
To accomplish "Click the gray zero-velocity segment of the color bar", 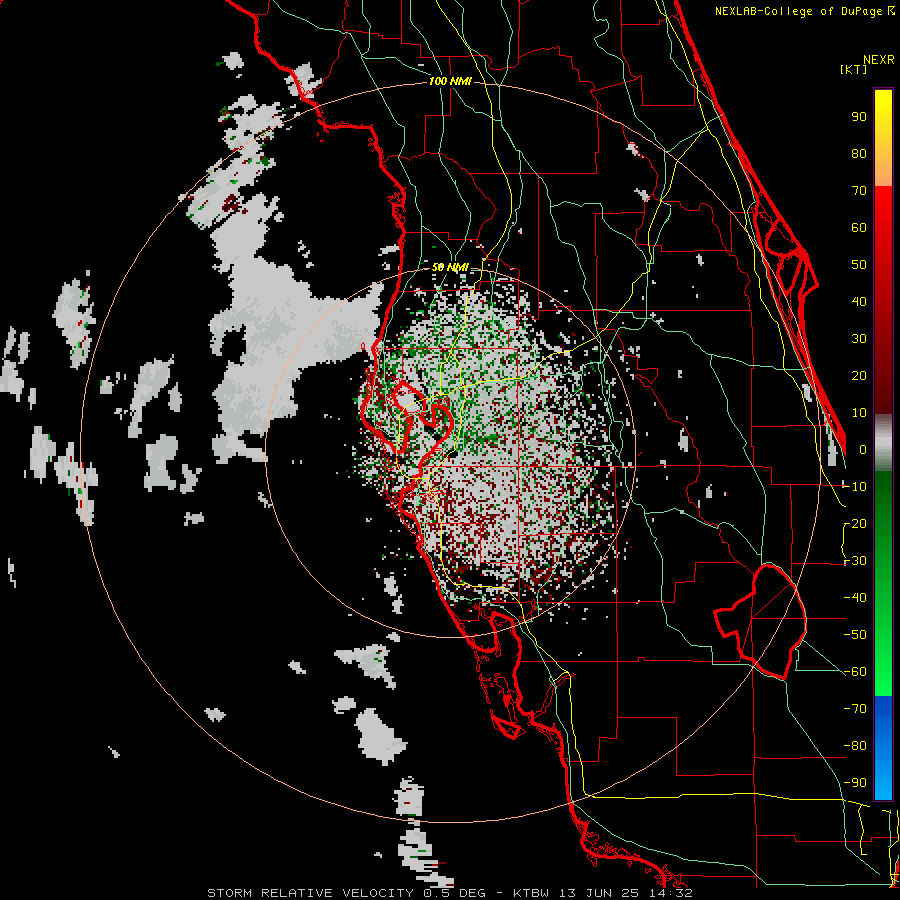I will click(x=883, y=442).
